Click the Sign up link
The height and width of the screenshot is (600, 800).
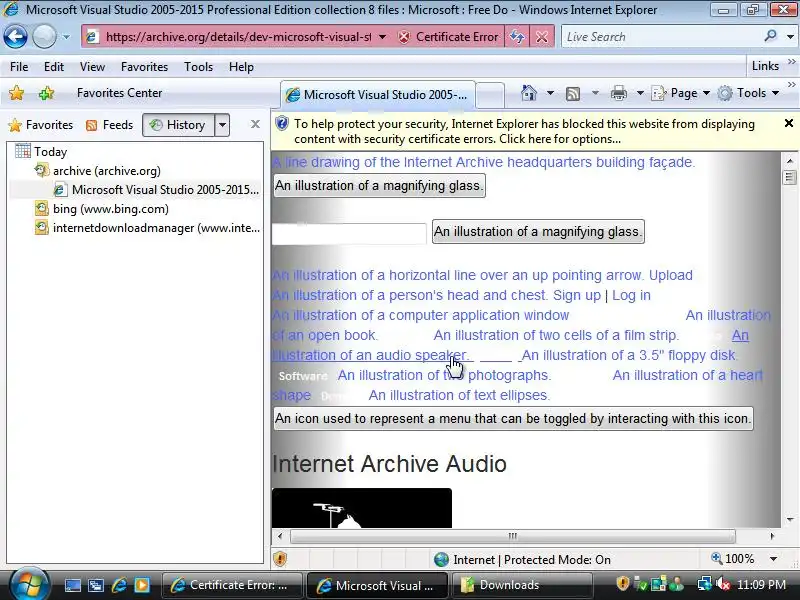tap(577, 295)
